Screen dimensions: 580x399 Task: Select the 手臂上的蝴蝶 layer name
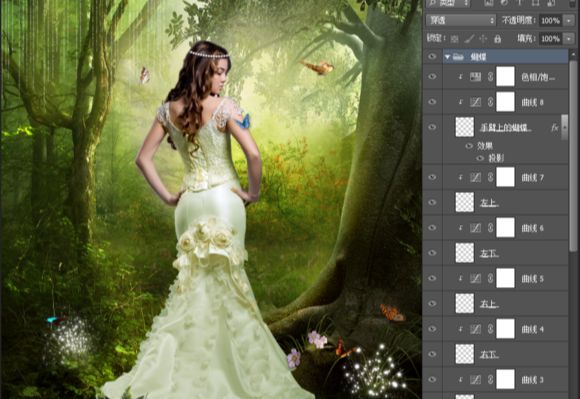pyautogui.click(x=506, y=128)
